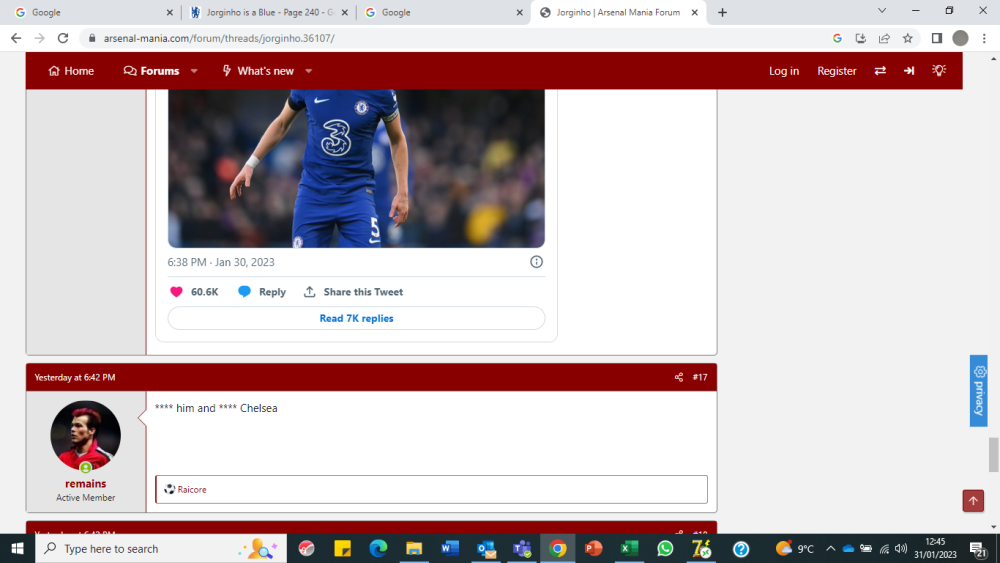Click the heart like icon on the tweet
Image resolution: width=1000 pixels, height=563 pixels.
point(177,291)
